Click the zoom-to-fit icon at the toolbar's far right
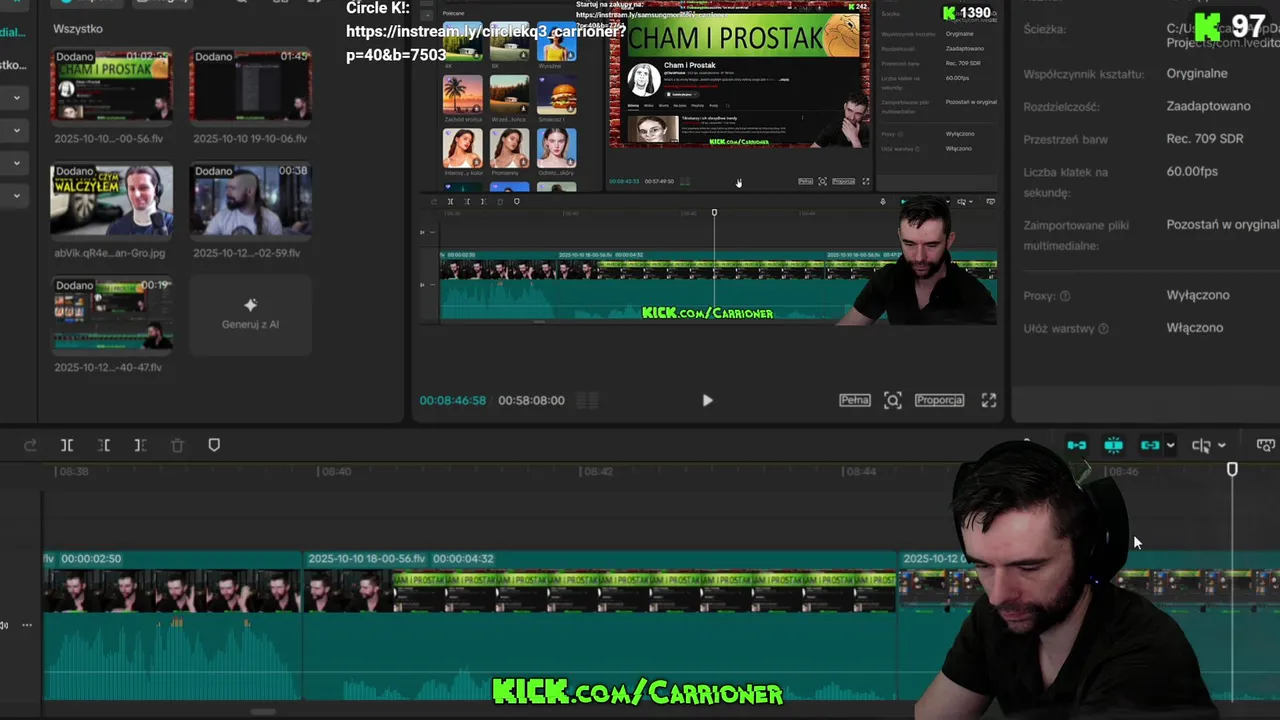Screen dimensions: 1280x720 [1266, 445]
